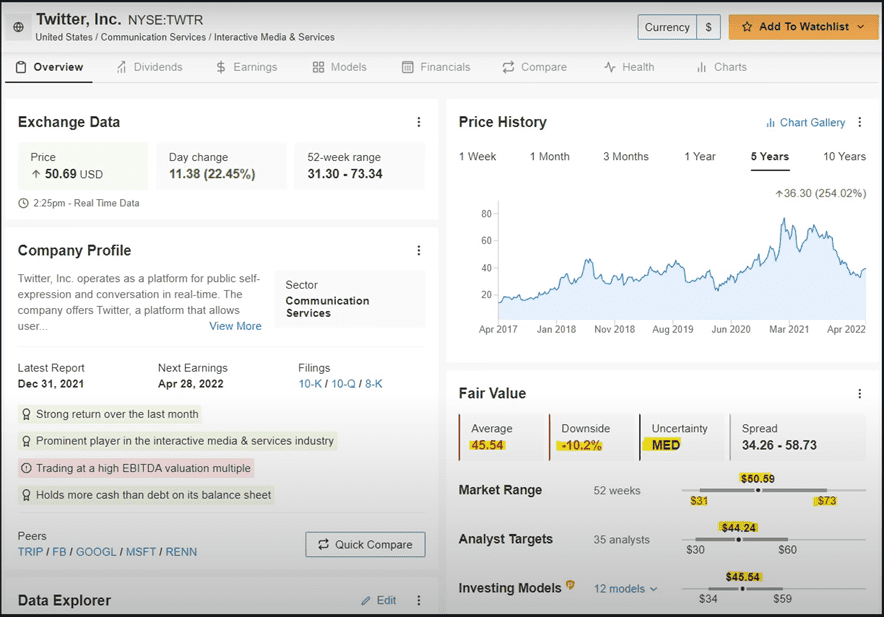
Task: Open Company Profile three-dot menu
Action: pyautogui.click(x=419, y=251)
